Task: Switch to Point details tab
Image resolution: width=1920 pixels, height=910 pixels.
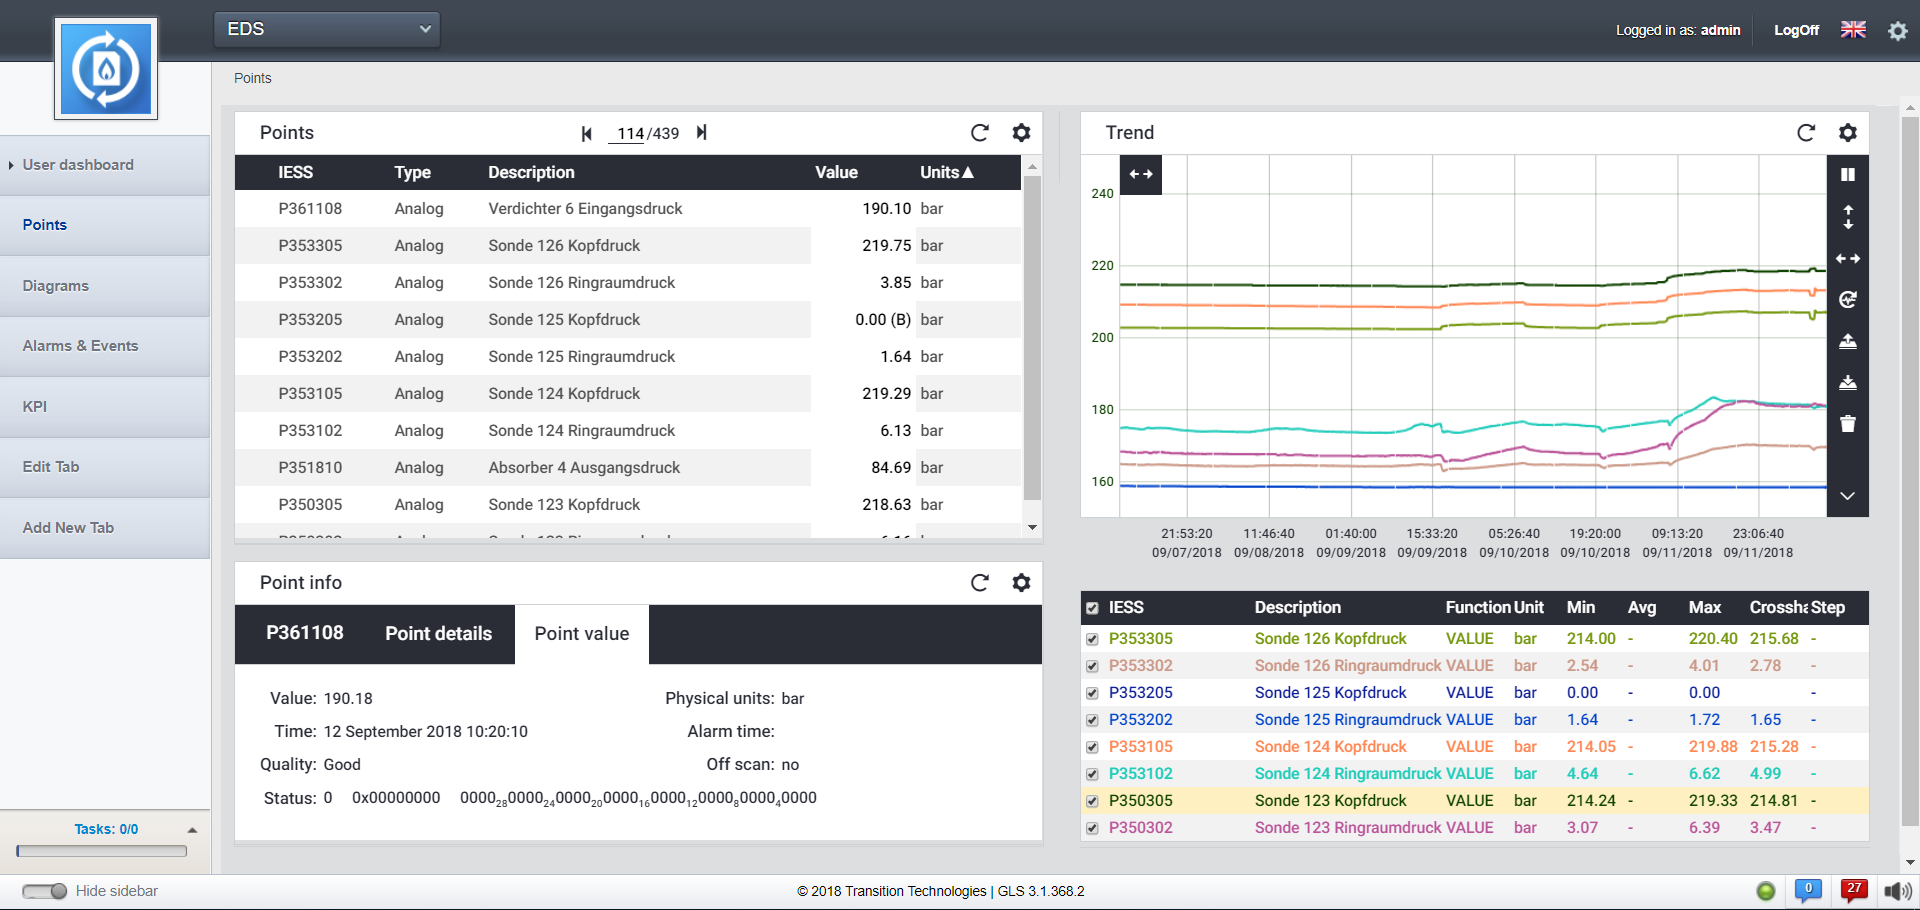Action: pos(438,634)
